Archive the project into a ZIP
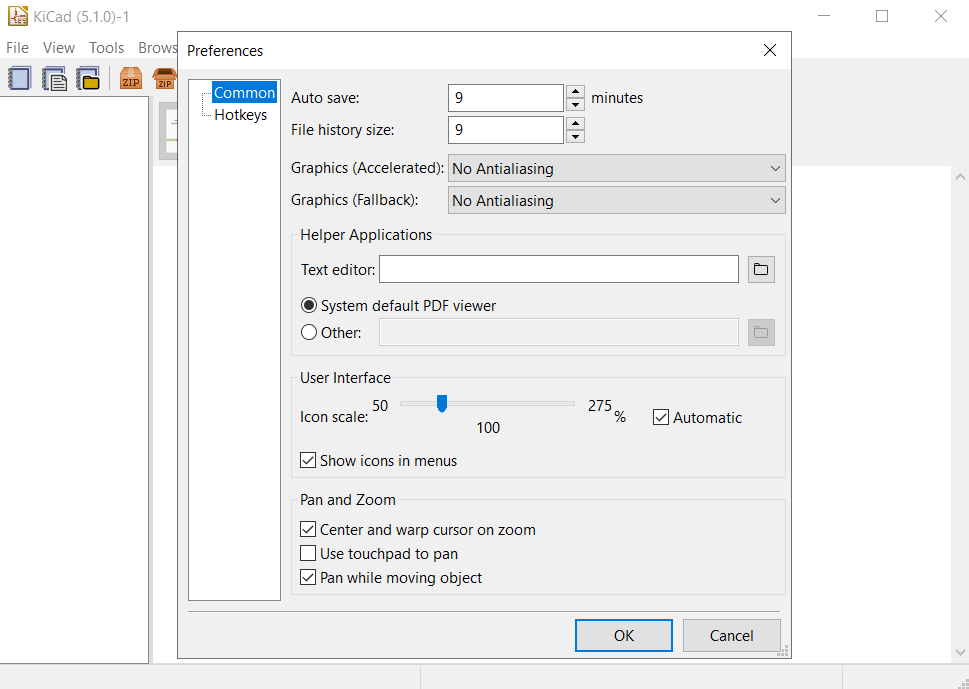969x689 pixels. pos(130,78)
